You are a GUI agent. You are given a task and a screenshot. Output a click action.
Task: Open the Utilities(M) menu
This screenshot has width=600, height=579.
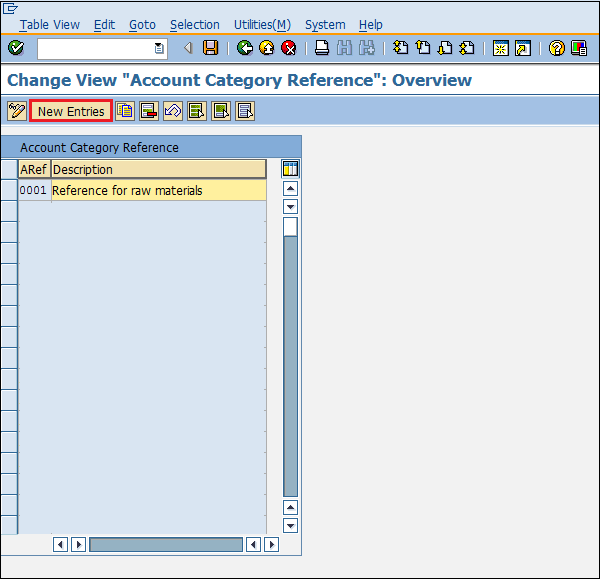(262, 25)
